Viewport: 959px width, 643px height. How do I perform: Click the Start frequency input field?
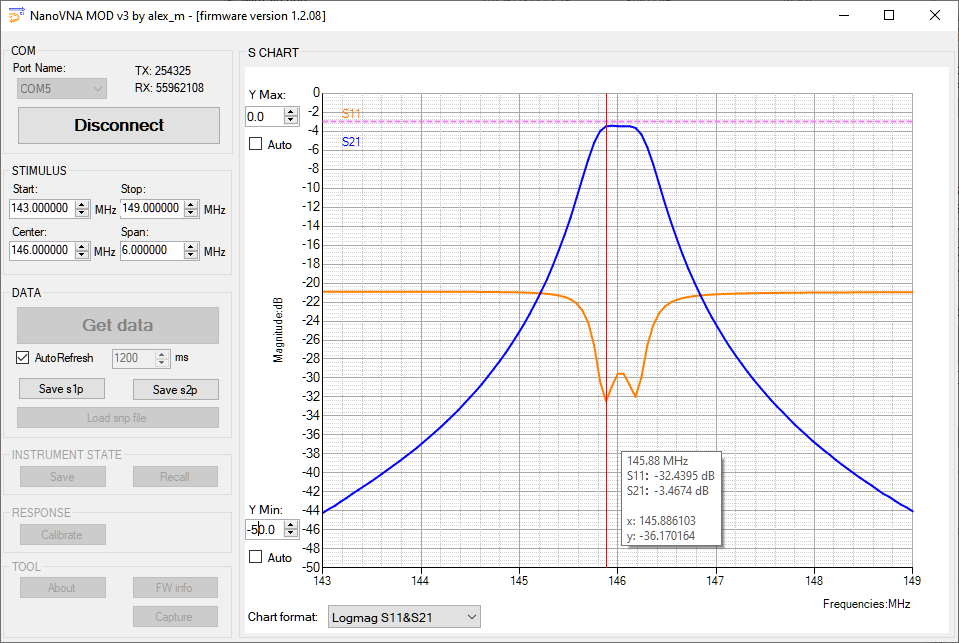pyautogui.click(x=42, y=209)
